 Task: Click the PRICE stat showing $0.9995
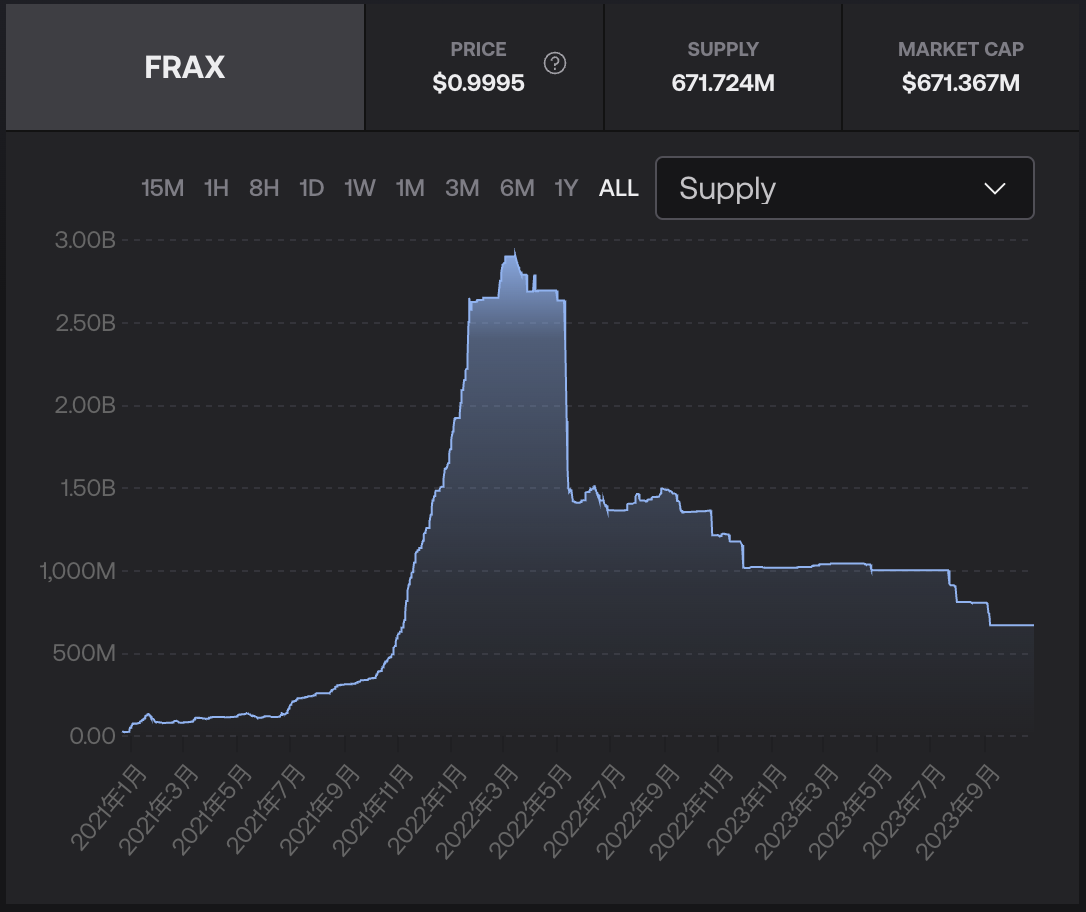(479, 66)
